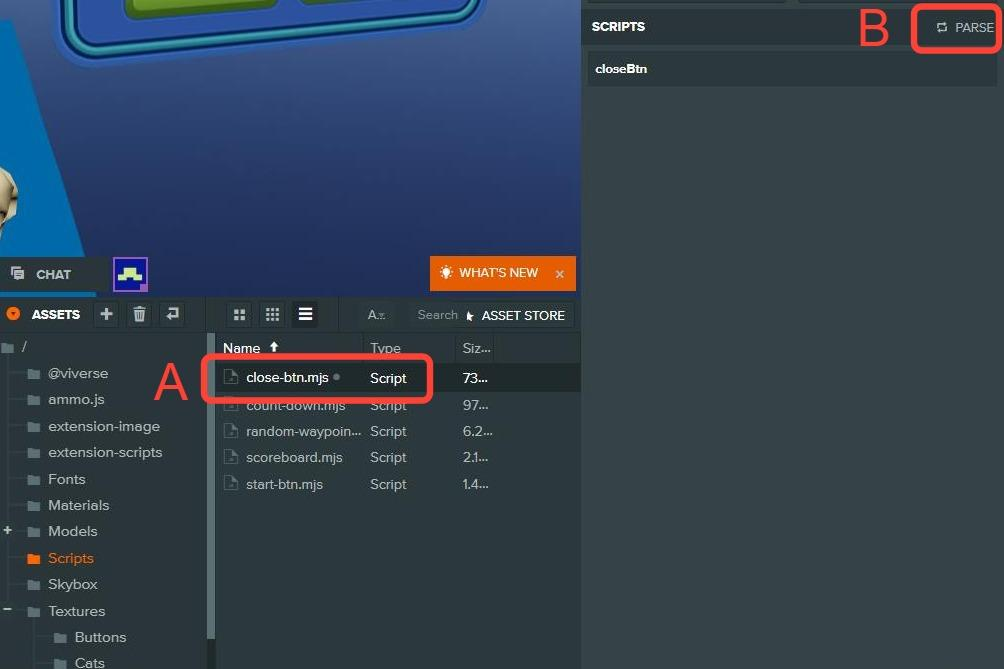Viewport: 1004px width, 669px height.
Task: Click the delete asset trash icon
Action: point(140,314)
